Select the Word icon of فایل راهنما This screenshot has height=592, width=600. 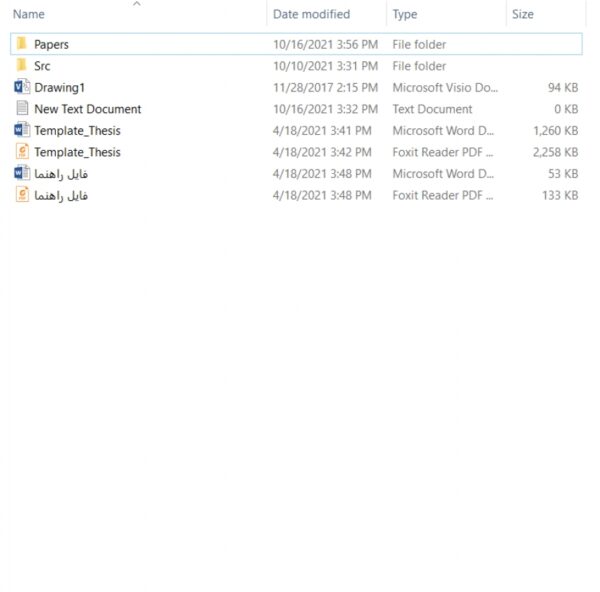click(x=22, y=173)
